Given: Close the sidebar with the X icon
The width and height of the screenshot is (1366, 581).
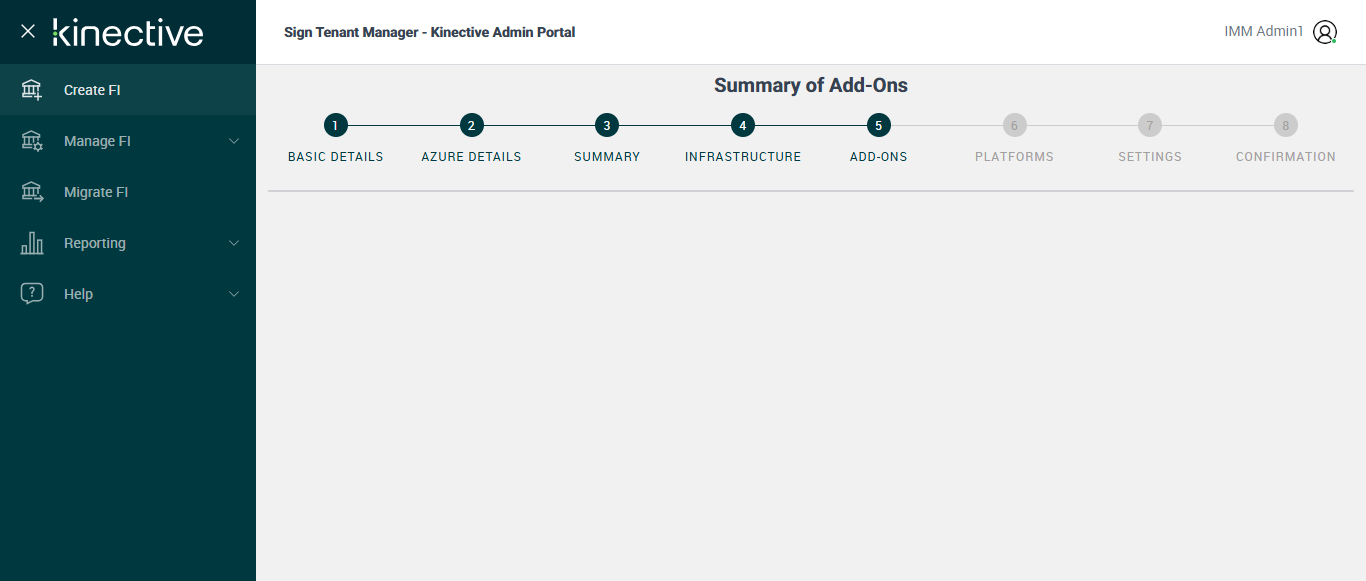Looking at the screenshot, I should click(x=28, y=31).
